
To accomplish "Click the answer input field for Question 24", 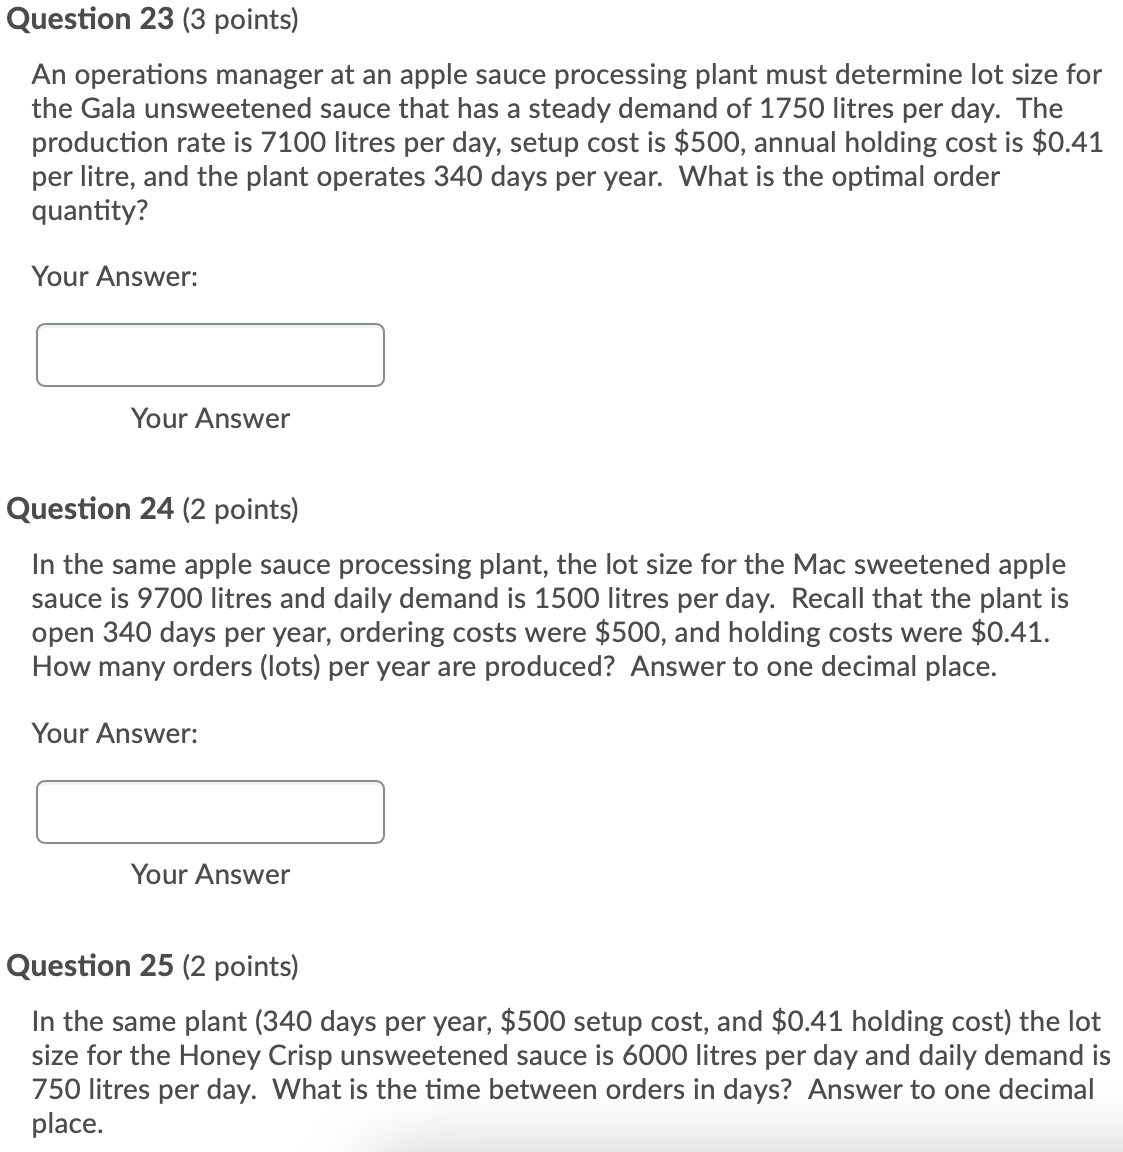I will (210, 812).
